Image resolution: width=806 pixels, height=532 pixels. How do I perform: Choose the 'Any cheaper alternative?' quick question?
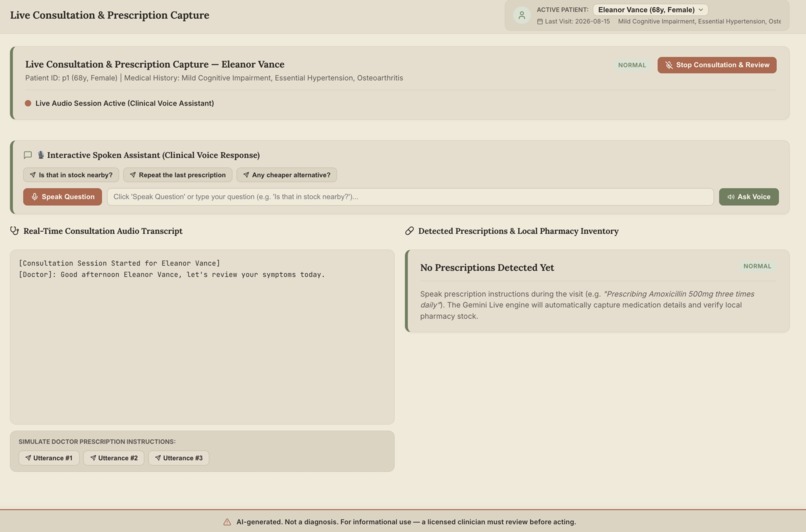286,175
